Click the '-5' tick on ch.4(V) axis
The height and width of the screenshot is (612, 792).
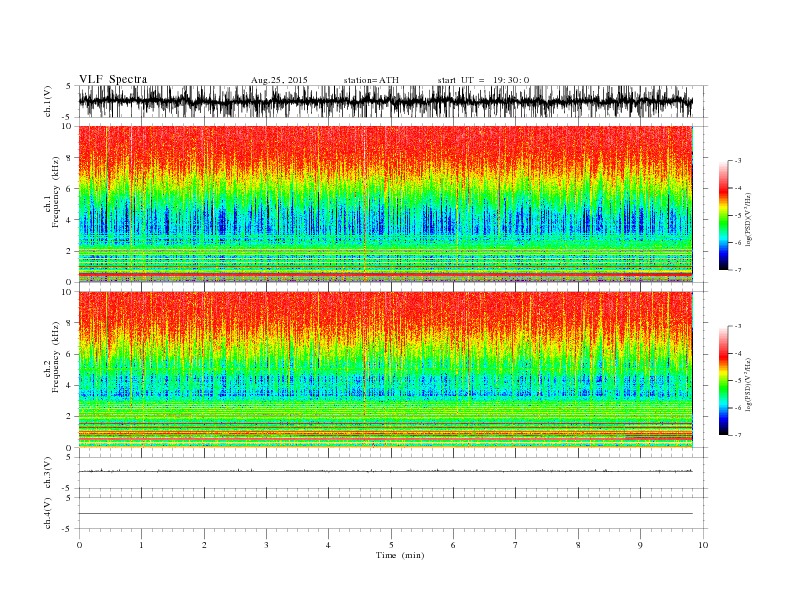click(67, 529)
